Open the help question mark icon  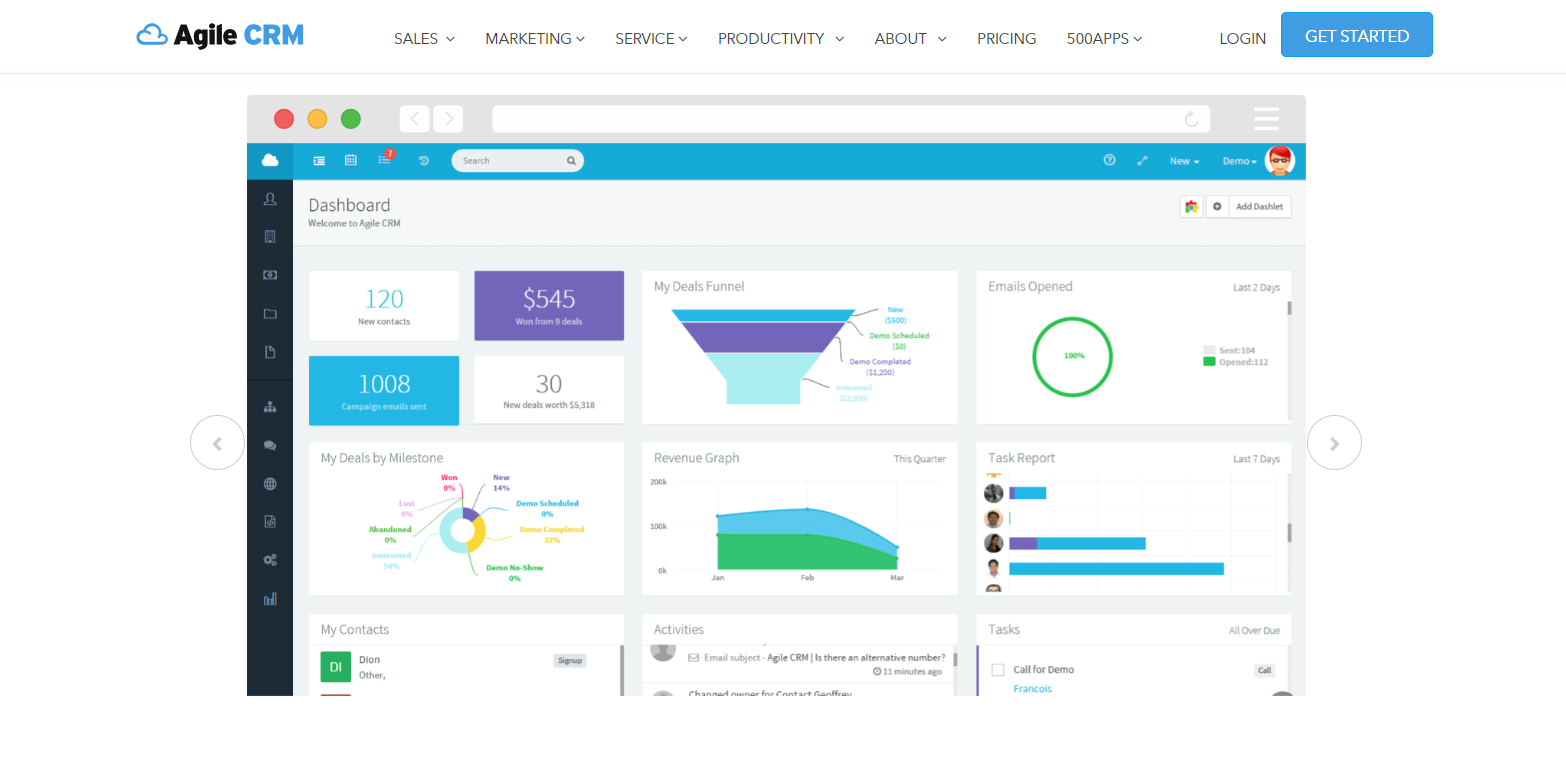pyautogui.click(x=1109, y=160)
